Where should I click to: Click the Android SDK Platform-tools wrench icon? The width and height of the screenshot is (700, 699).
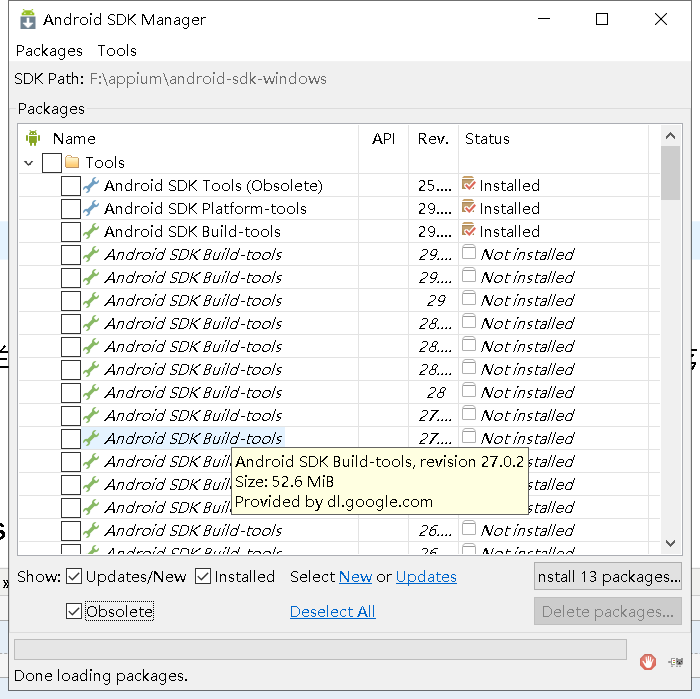pos(91,208)
